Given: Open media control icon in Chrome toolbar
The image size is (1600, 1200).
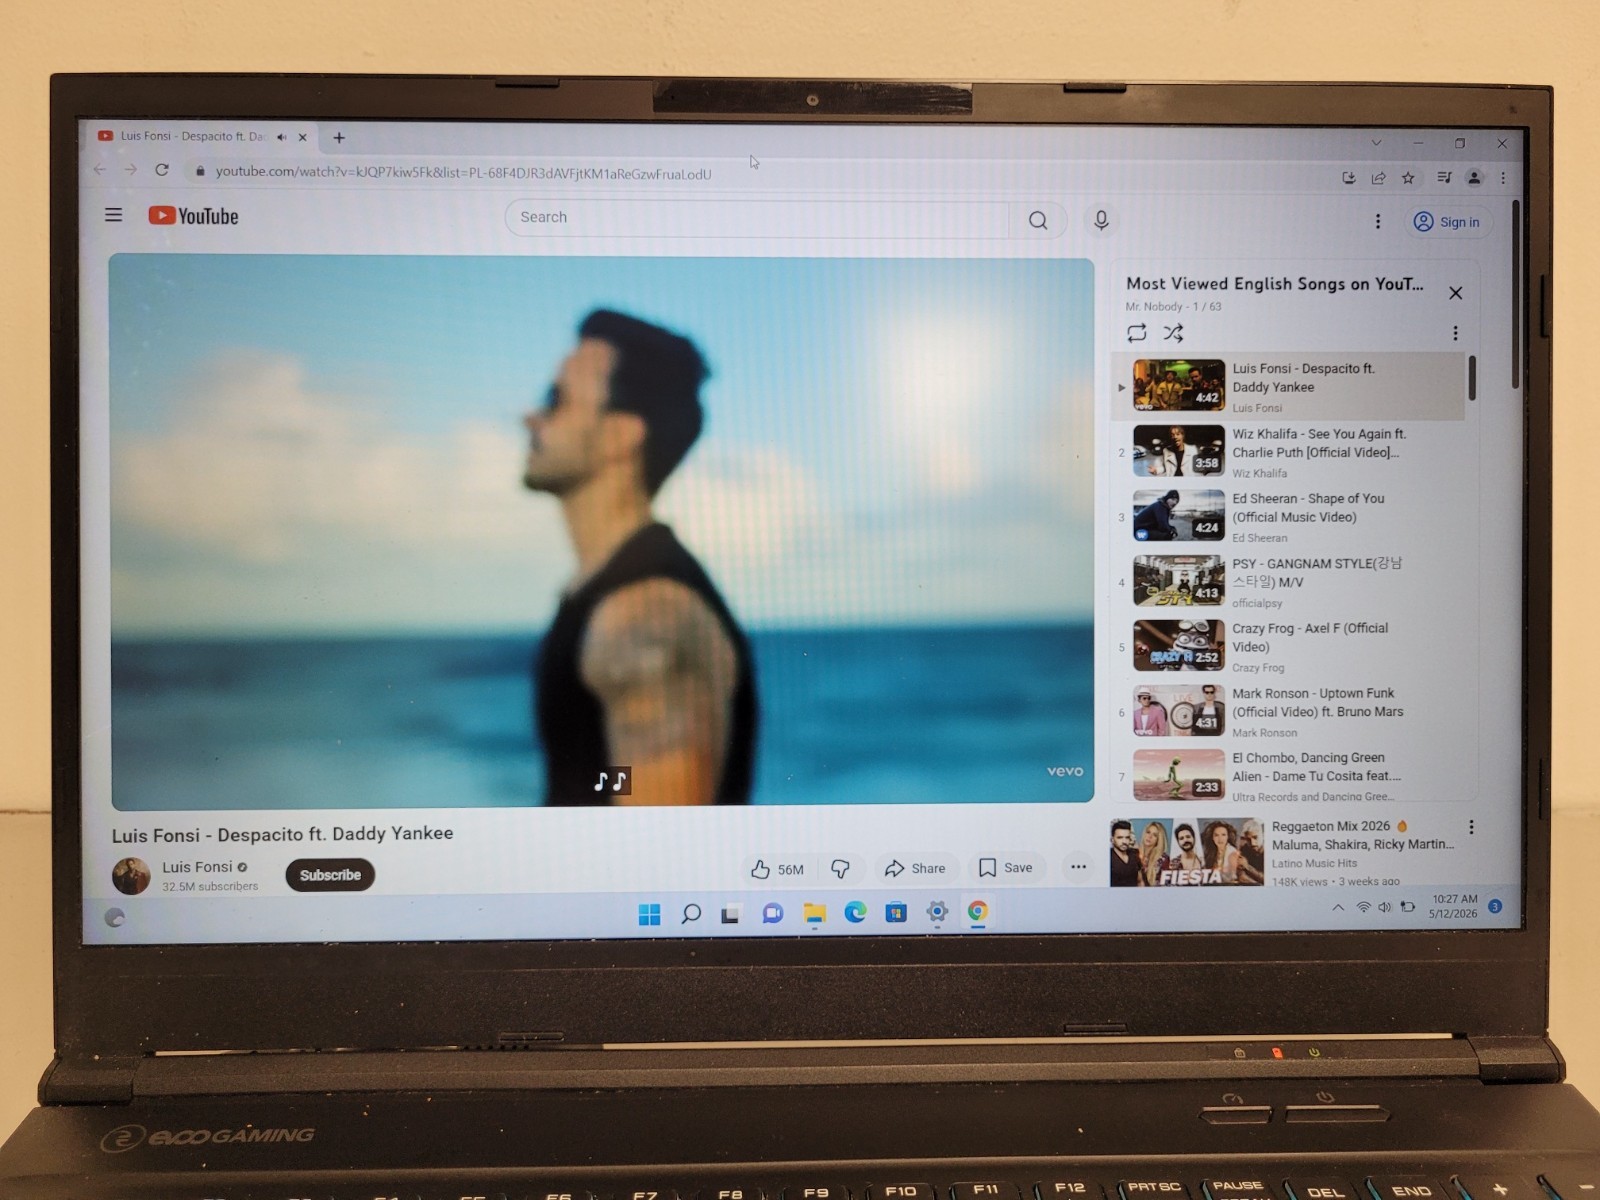Looking at the screenshot, I should pos(1444,177).
